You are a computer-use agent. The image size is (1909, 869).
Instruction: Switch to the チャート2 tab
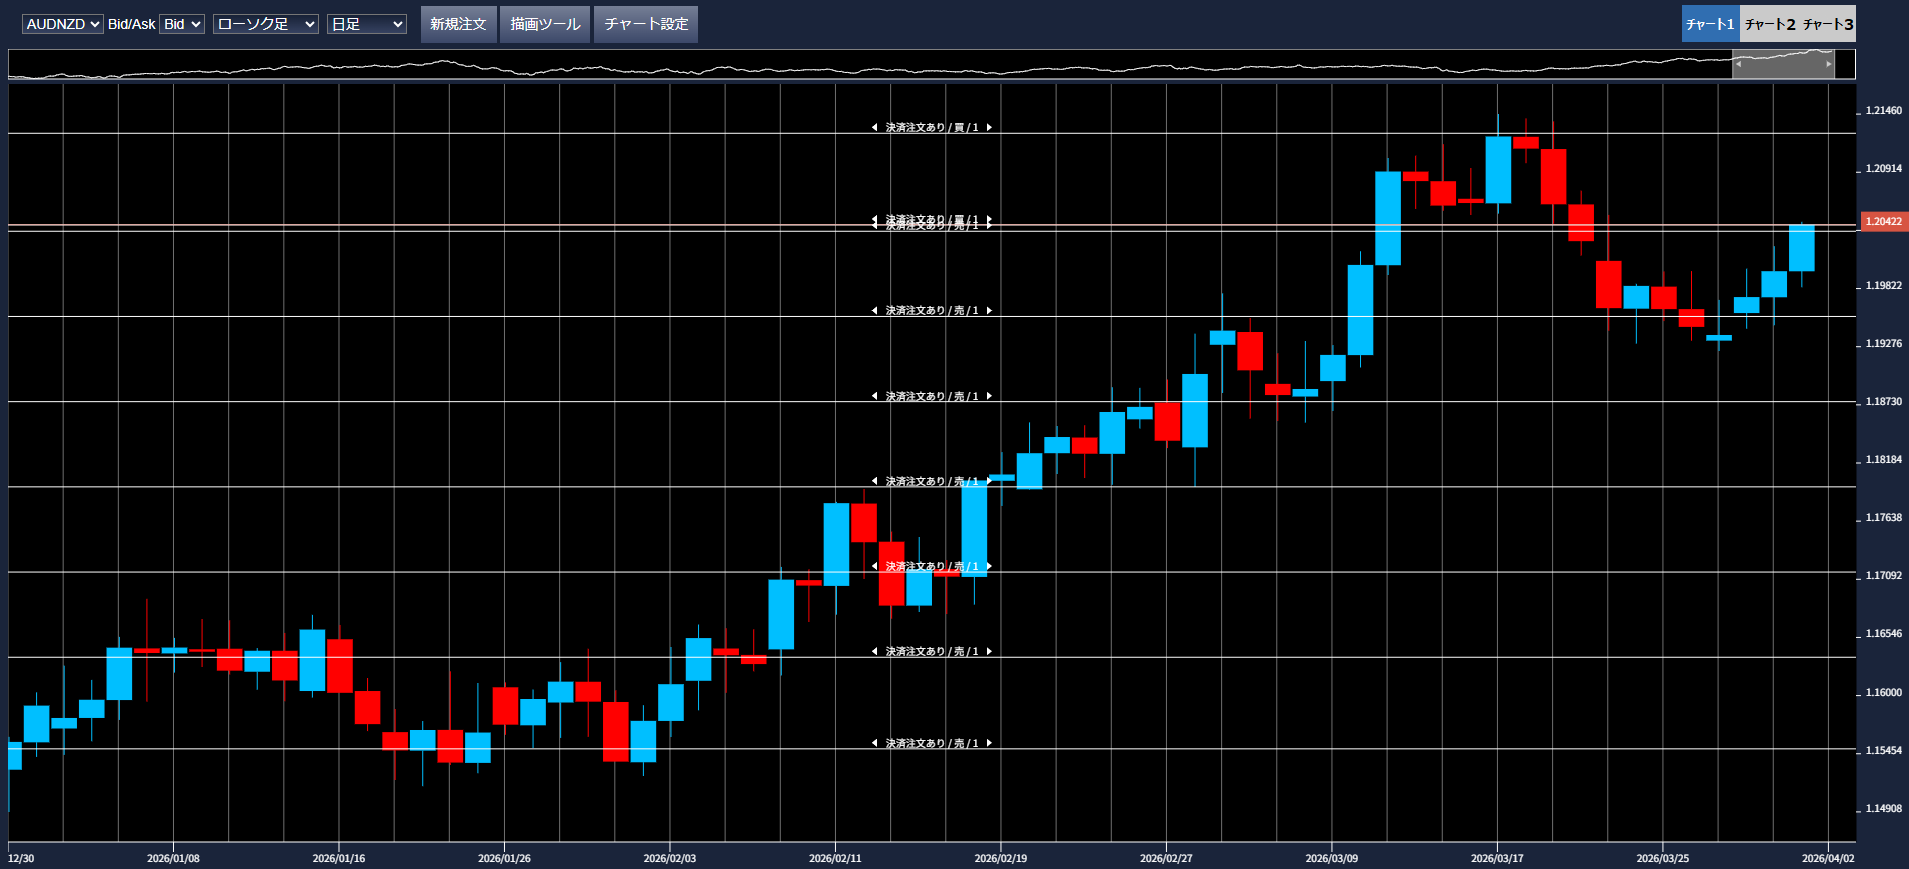click(1769, 24)
